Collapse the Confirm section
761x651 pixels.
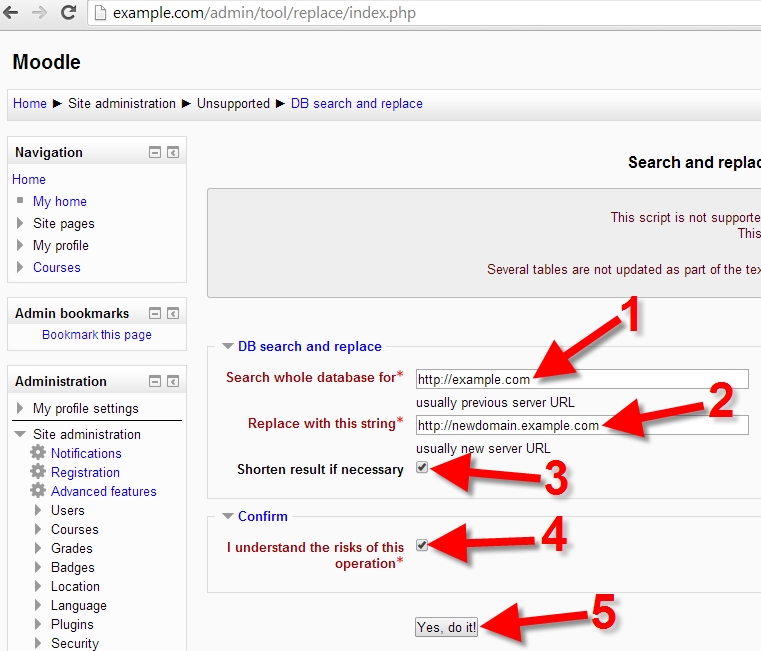click(x=228, y=516)
